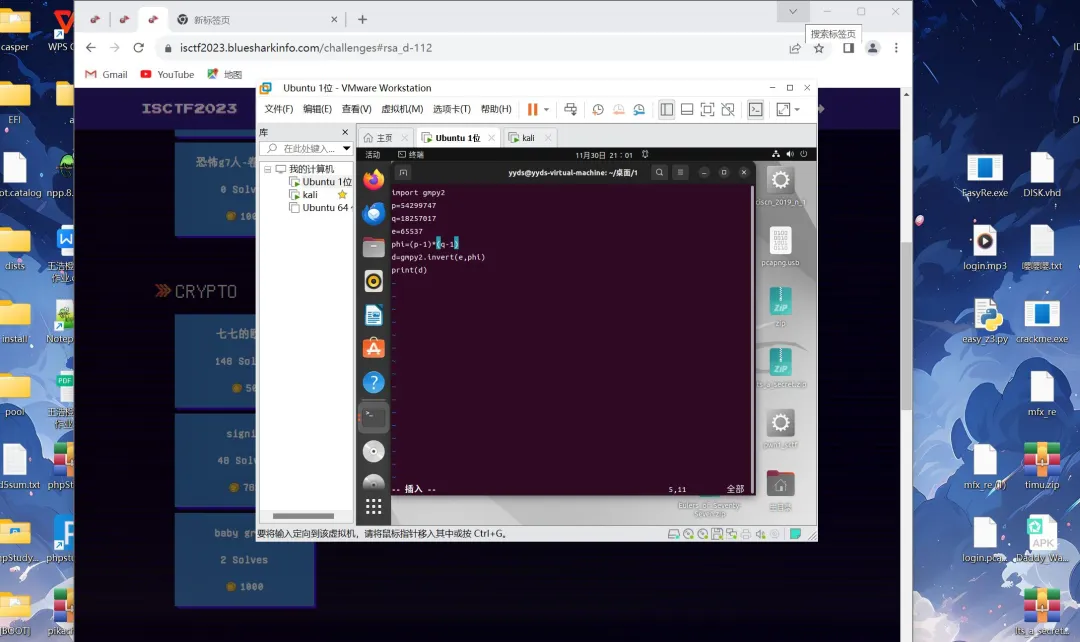
Task: Open the 编辑(E) menu in VMware
Action: [x=317, y=109]
